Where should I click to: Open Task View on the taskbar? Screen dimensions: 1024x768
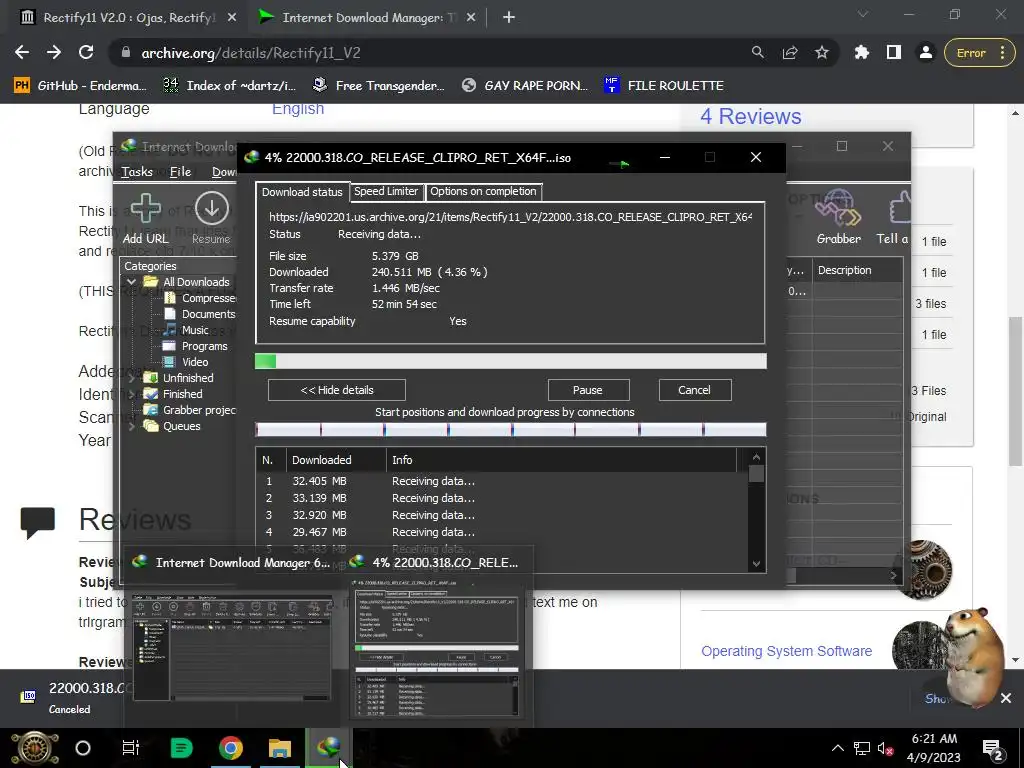point(131,748)
